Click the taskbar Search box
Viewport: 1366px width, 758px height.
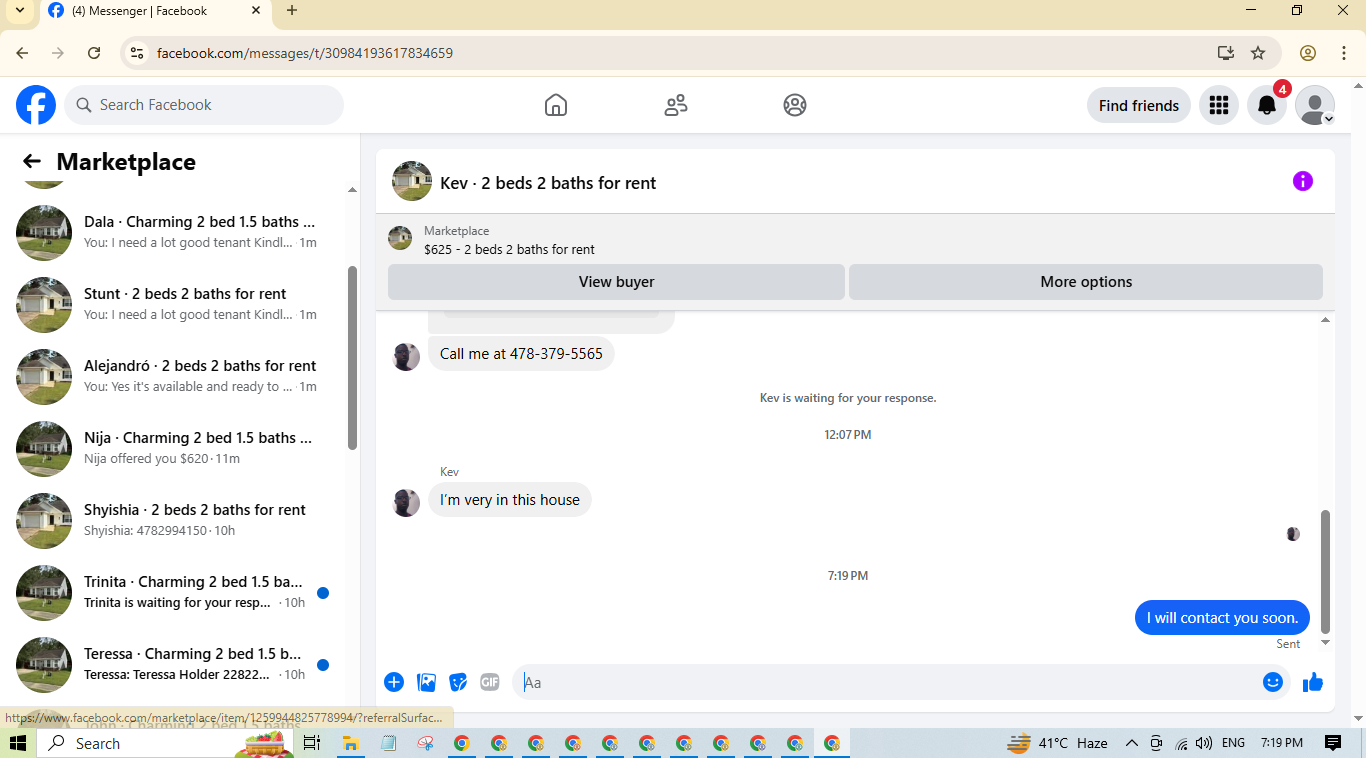pos(165,743)
